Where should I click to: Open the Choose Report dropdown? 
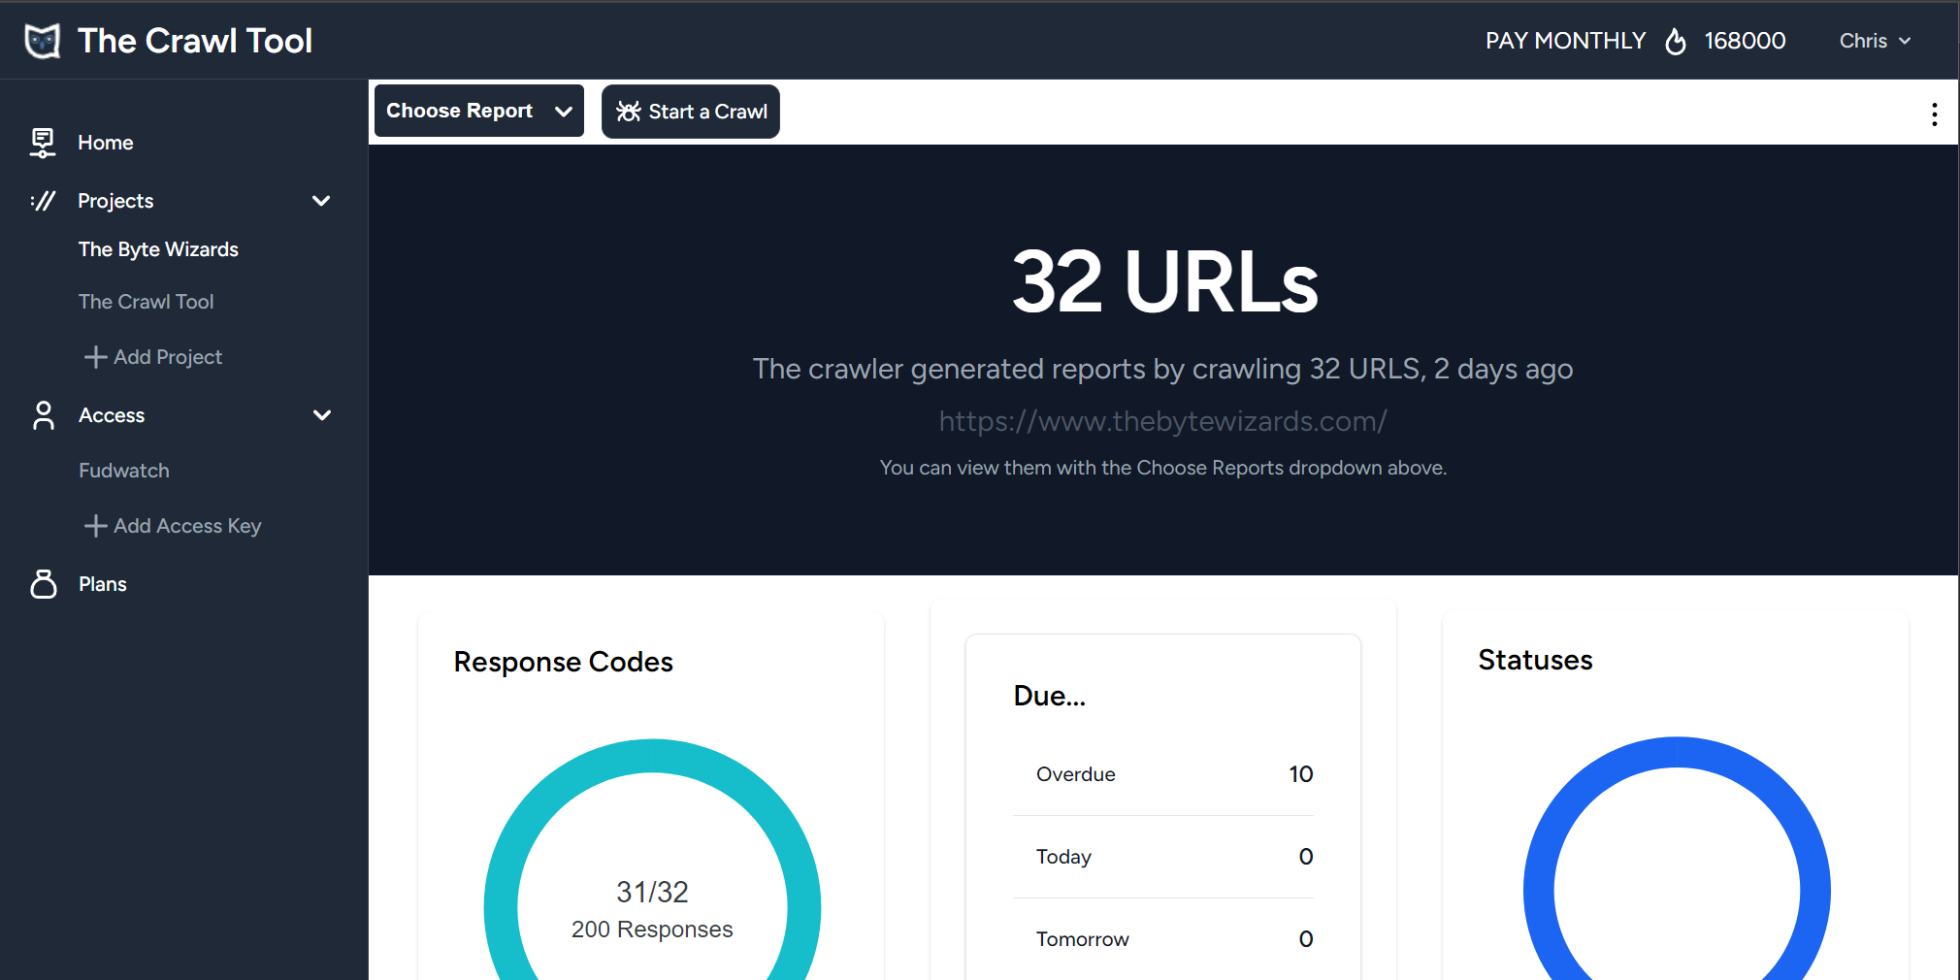(x=478, y=111)
